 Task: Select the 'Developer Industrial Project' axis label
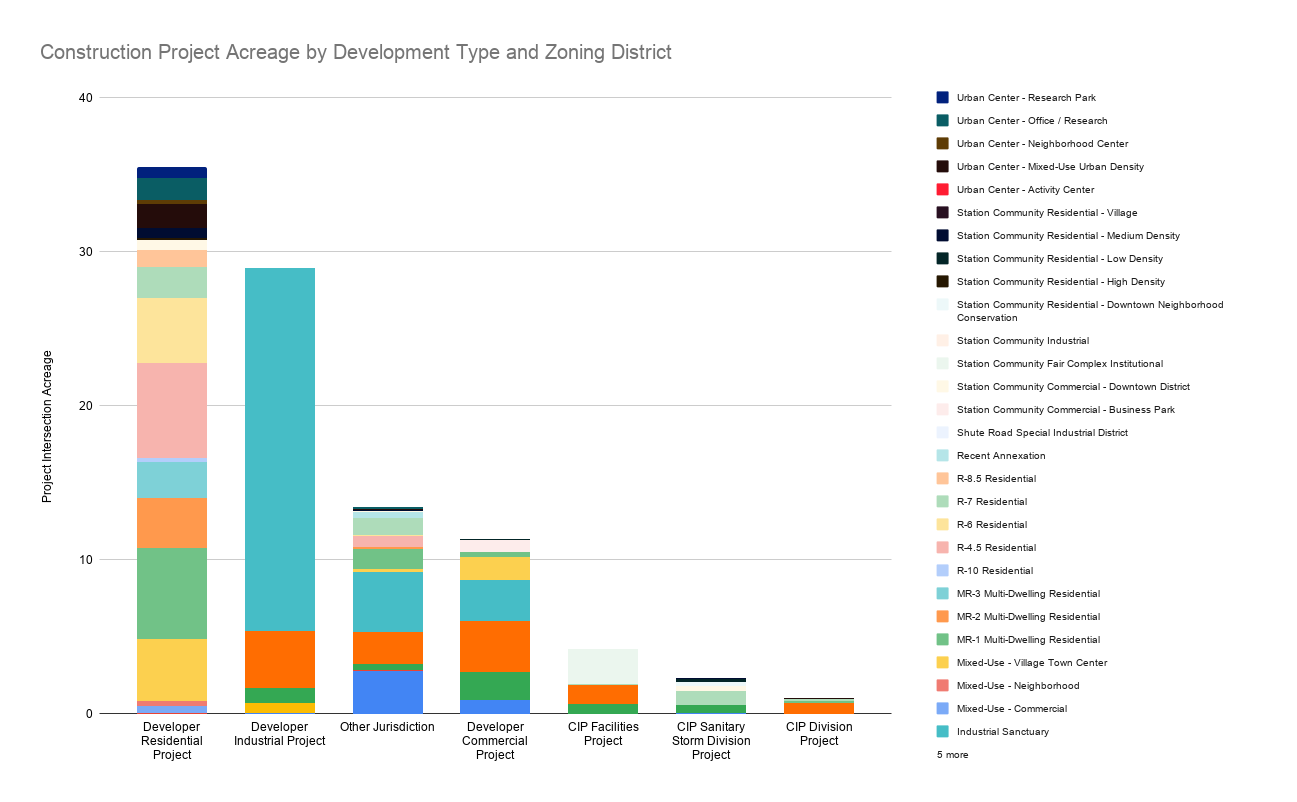click(x=280, y=734)
